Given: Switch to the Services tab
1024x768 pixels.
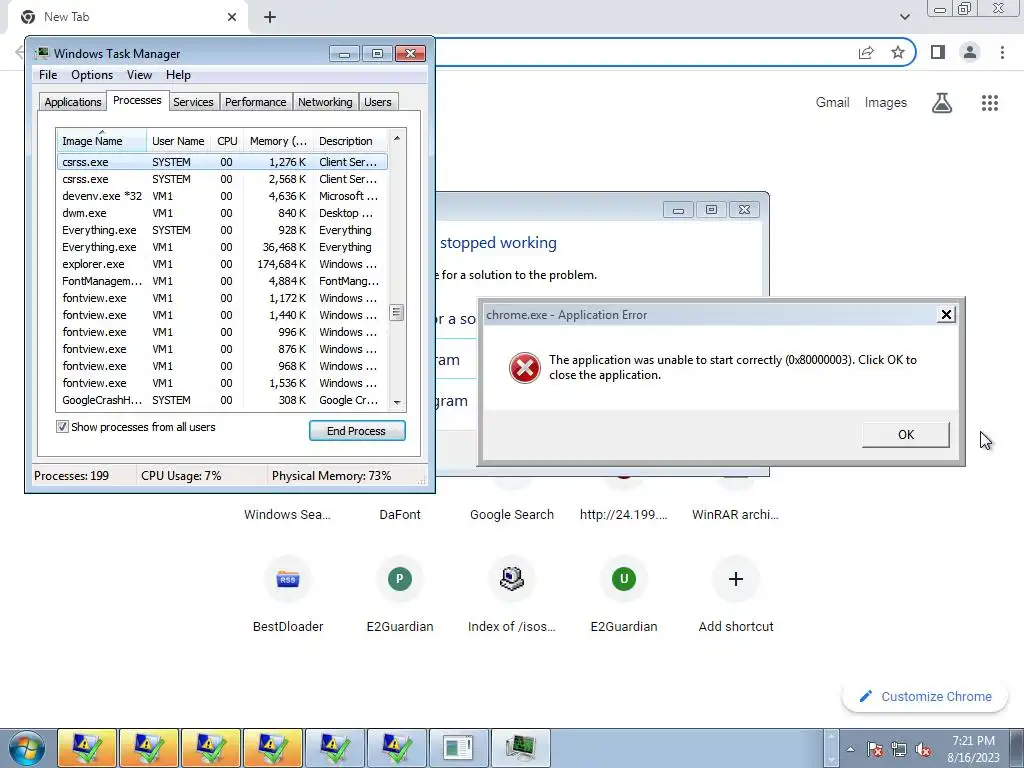Looking at the screenshot, I should pos(193,102).
